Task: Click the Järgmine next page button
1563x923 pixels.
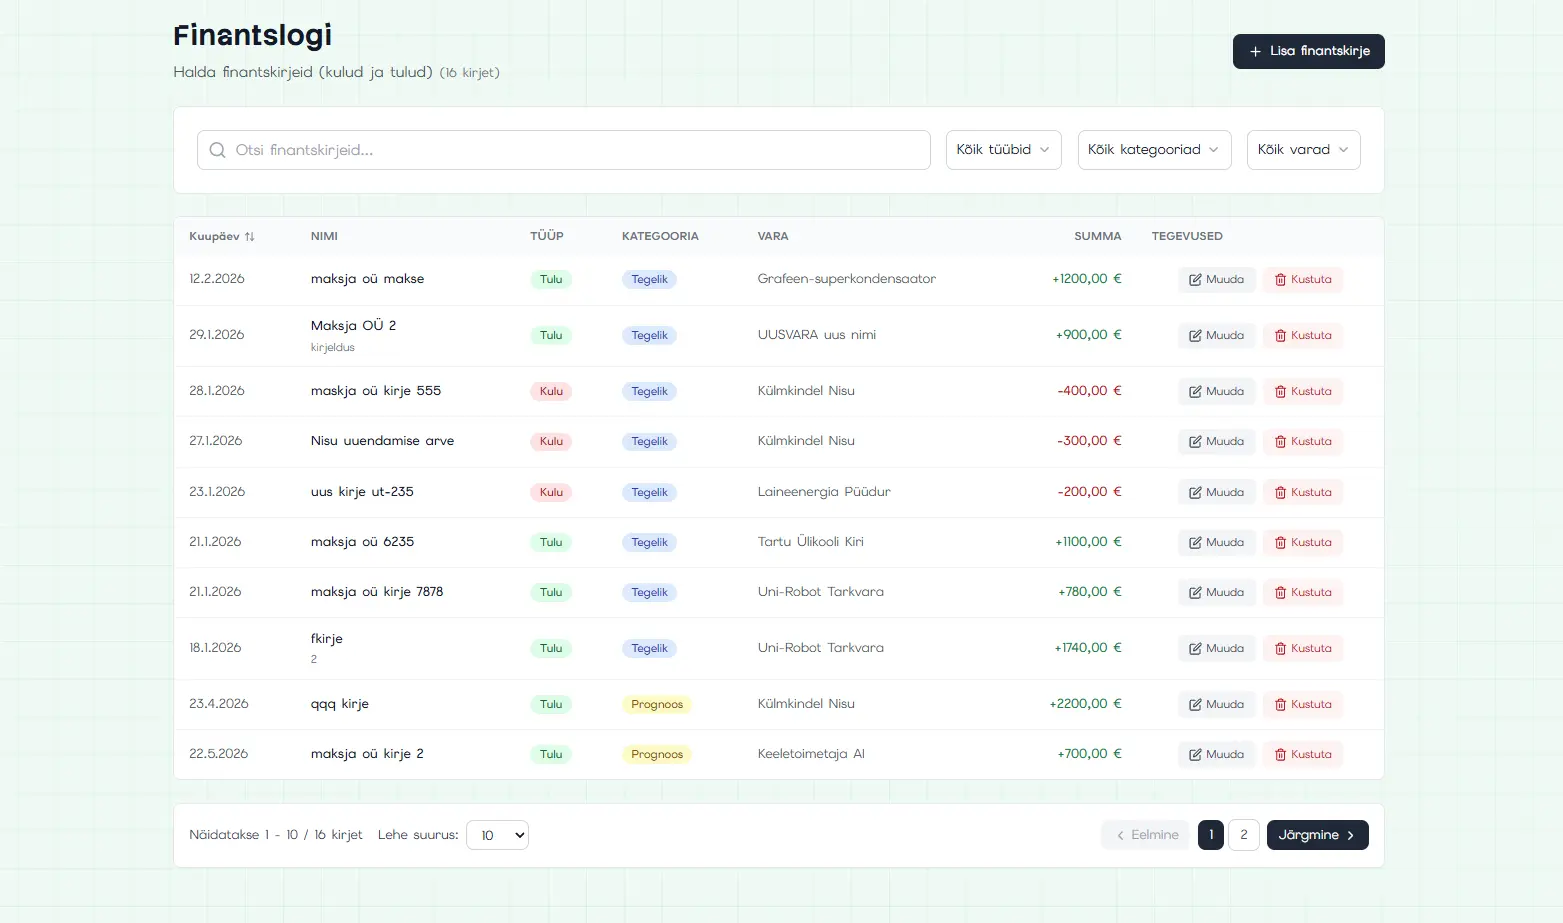Action: (x=1316, y=835)
